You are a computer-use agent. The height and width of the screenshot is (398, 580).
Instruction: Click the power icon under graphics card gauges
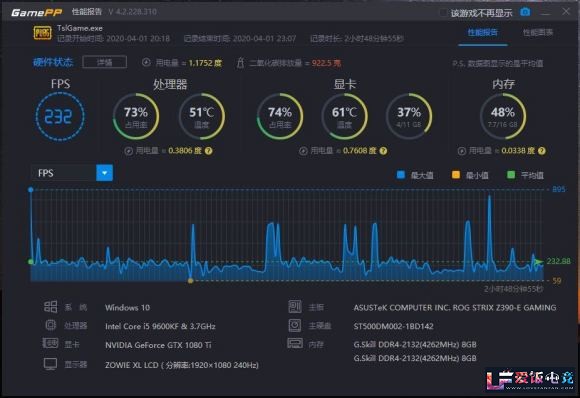coord(303,151)
